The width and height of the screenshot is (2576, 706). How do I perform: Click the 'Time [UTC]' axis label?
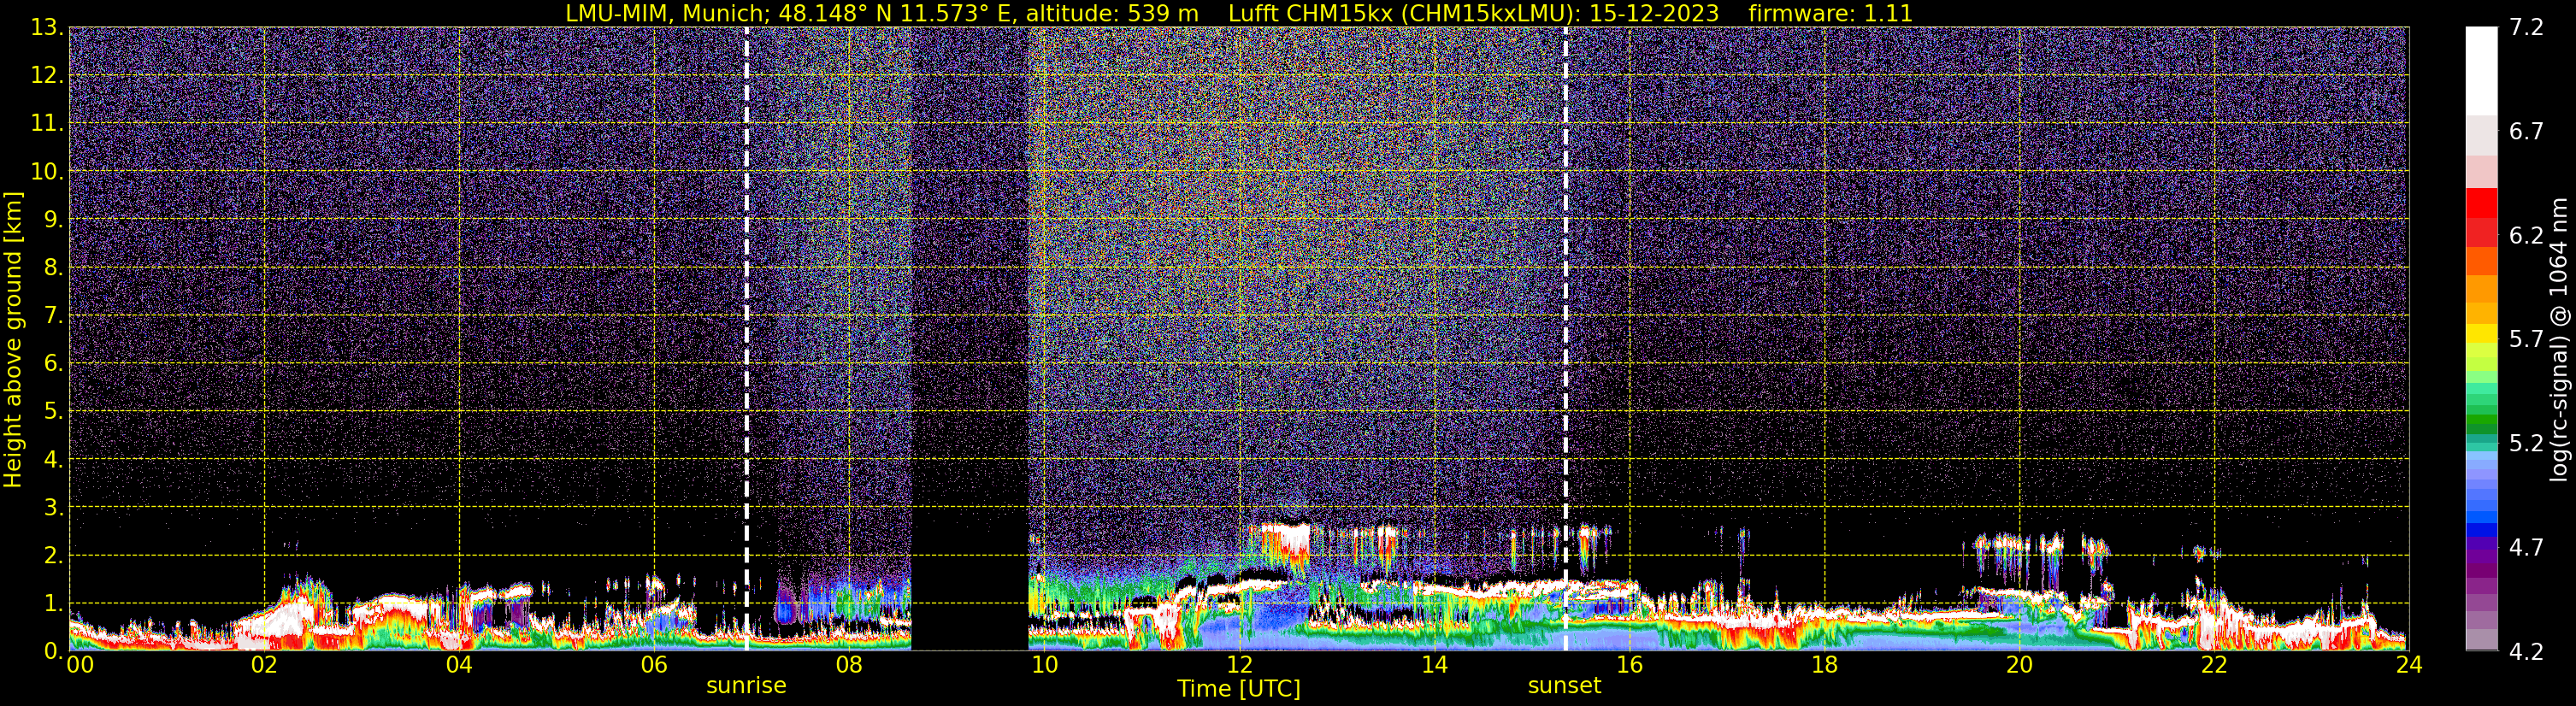point(1239,689)
